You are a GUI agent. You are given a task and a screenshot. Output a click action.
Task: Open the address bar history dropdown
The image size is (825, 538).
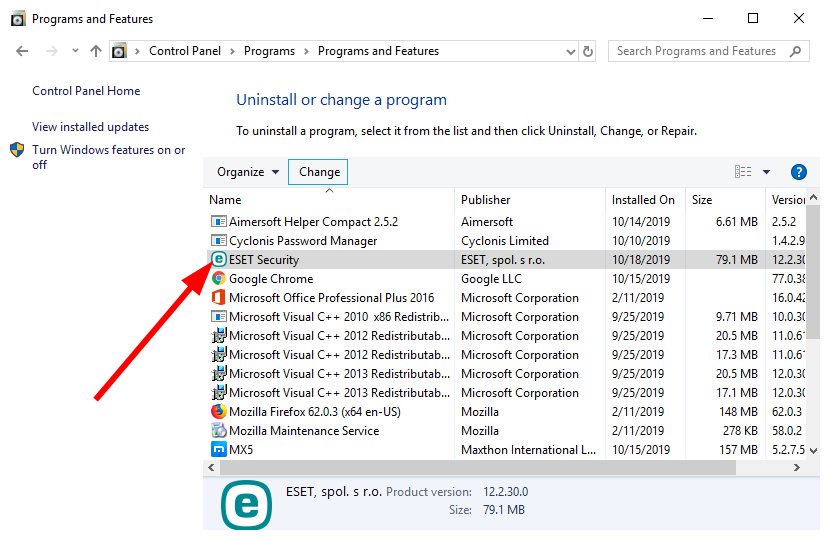tap(570, 52)
